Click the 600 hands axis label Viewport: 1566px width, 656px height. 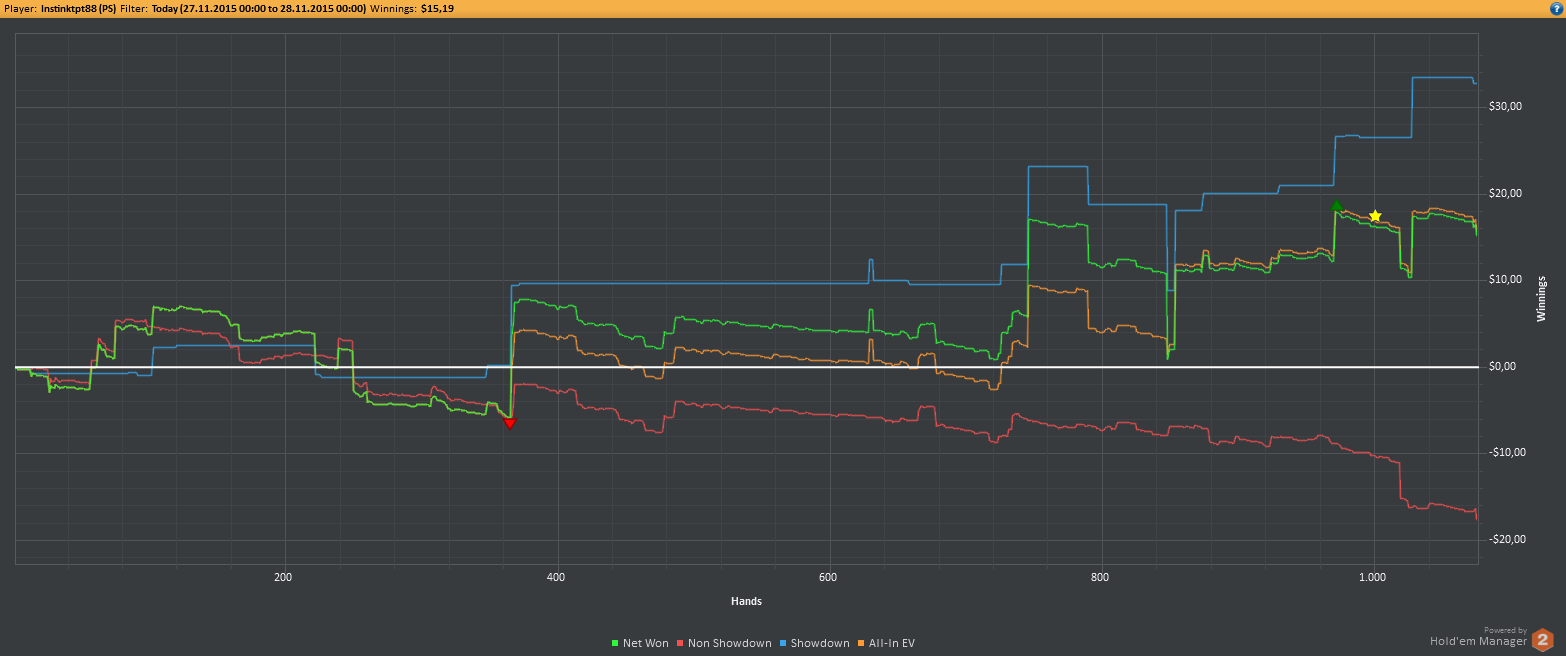coord(828,577)
